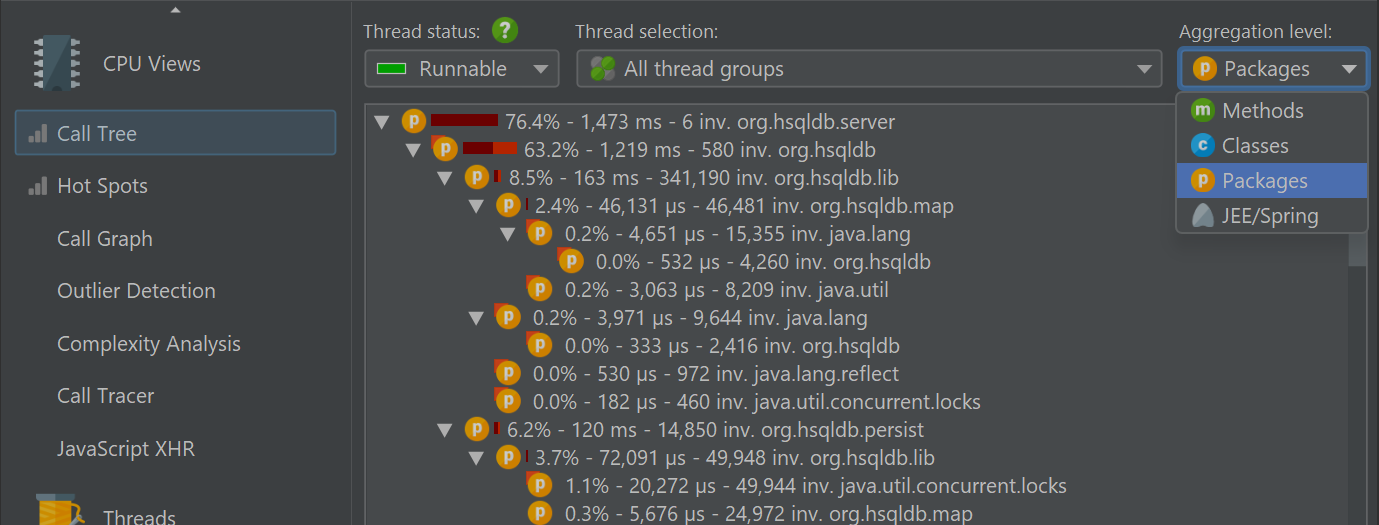
Task: Collapse the org.hsqldb.persist node
Action: click(445, 431)
